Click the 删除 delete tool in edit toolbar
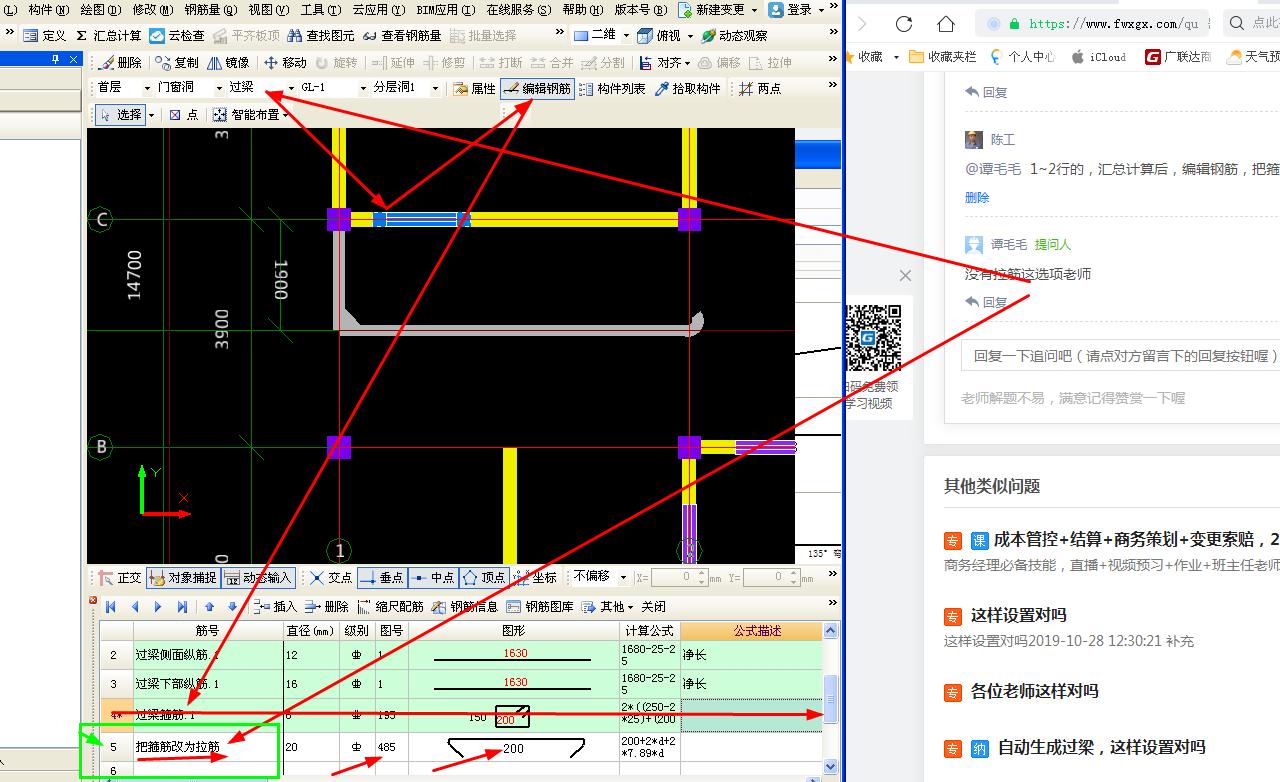This screenshot has height=782, width=1280. coord(121,62)
